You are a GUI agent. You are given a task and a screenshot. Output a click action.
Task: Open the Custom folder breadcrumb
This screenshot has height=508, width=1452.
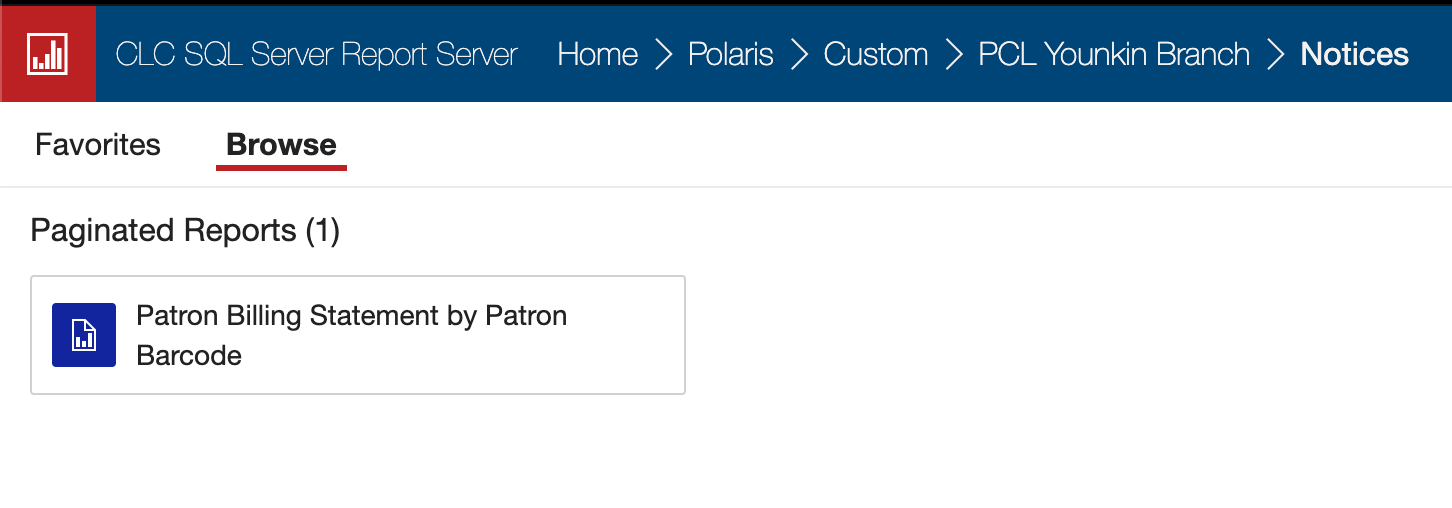pyautogui.click(x=876, y=54)
